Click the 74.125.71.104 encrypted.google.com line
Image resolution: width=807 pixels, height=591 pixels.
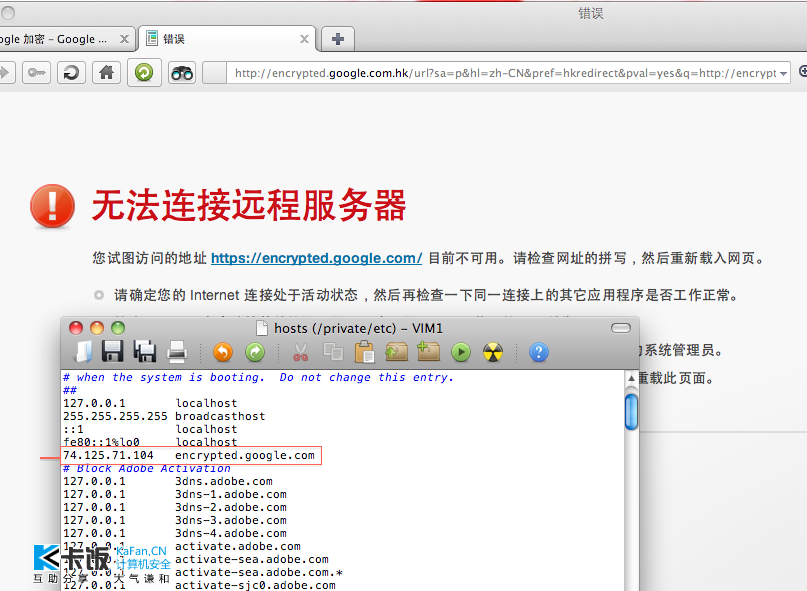point(189,456)
